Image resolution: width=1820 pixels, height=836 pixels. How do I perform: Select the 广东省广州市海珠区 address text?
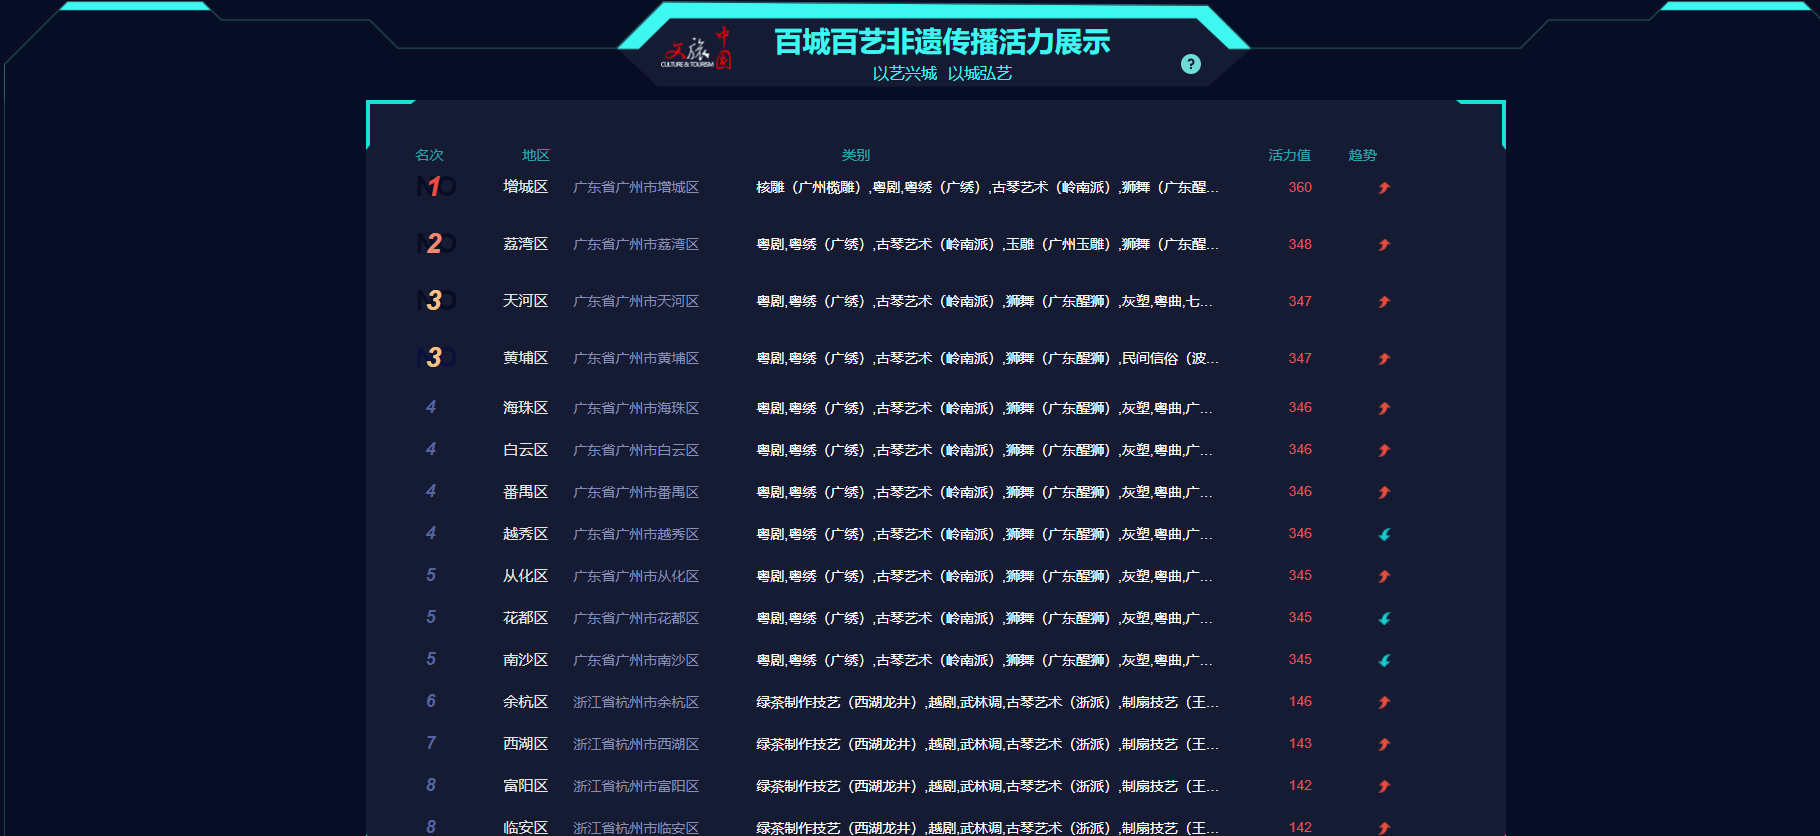pyautogui.click(x=636, y=408)
